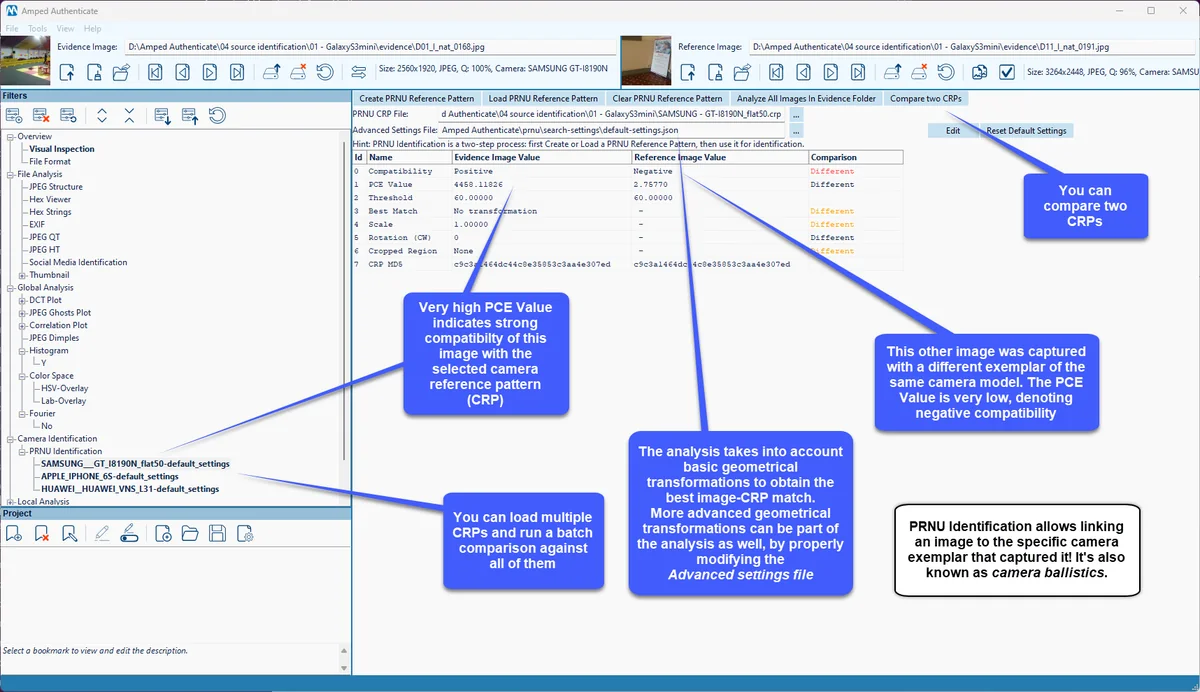Image resolution: width=1200 pixels, height=692 pixels.
Task: Select APPLE_IPHONE_6S-default_settings in tree
Action: pyautogui.click(x=110, y=477)
